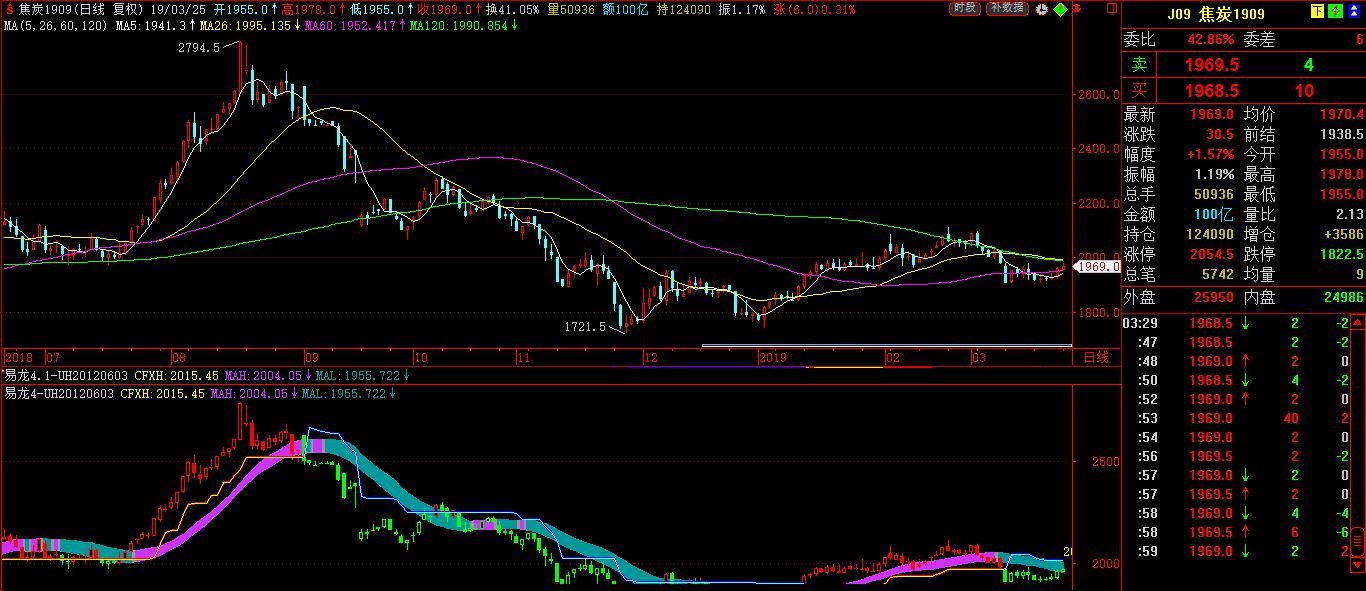Click the 2019 year marker on time axis
The width and height of the screenshot is (1366, 591).
[772, 357]
